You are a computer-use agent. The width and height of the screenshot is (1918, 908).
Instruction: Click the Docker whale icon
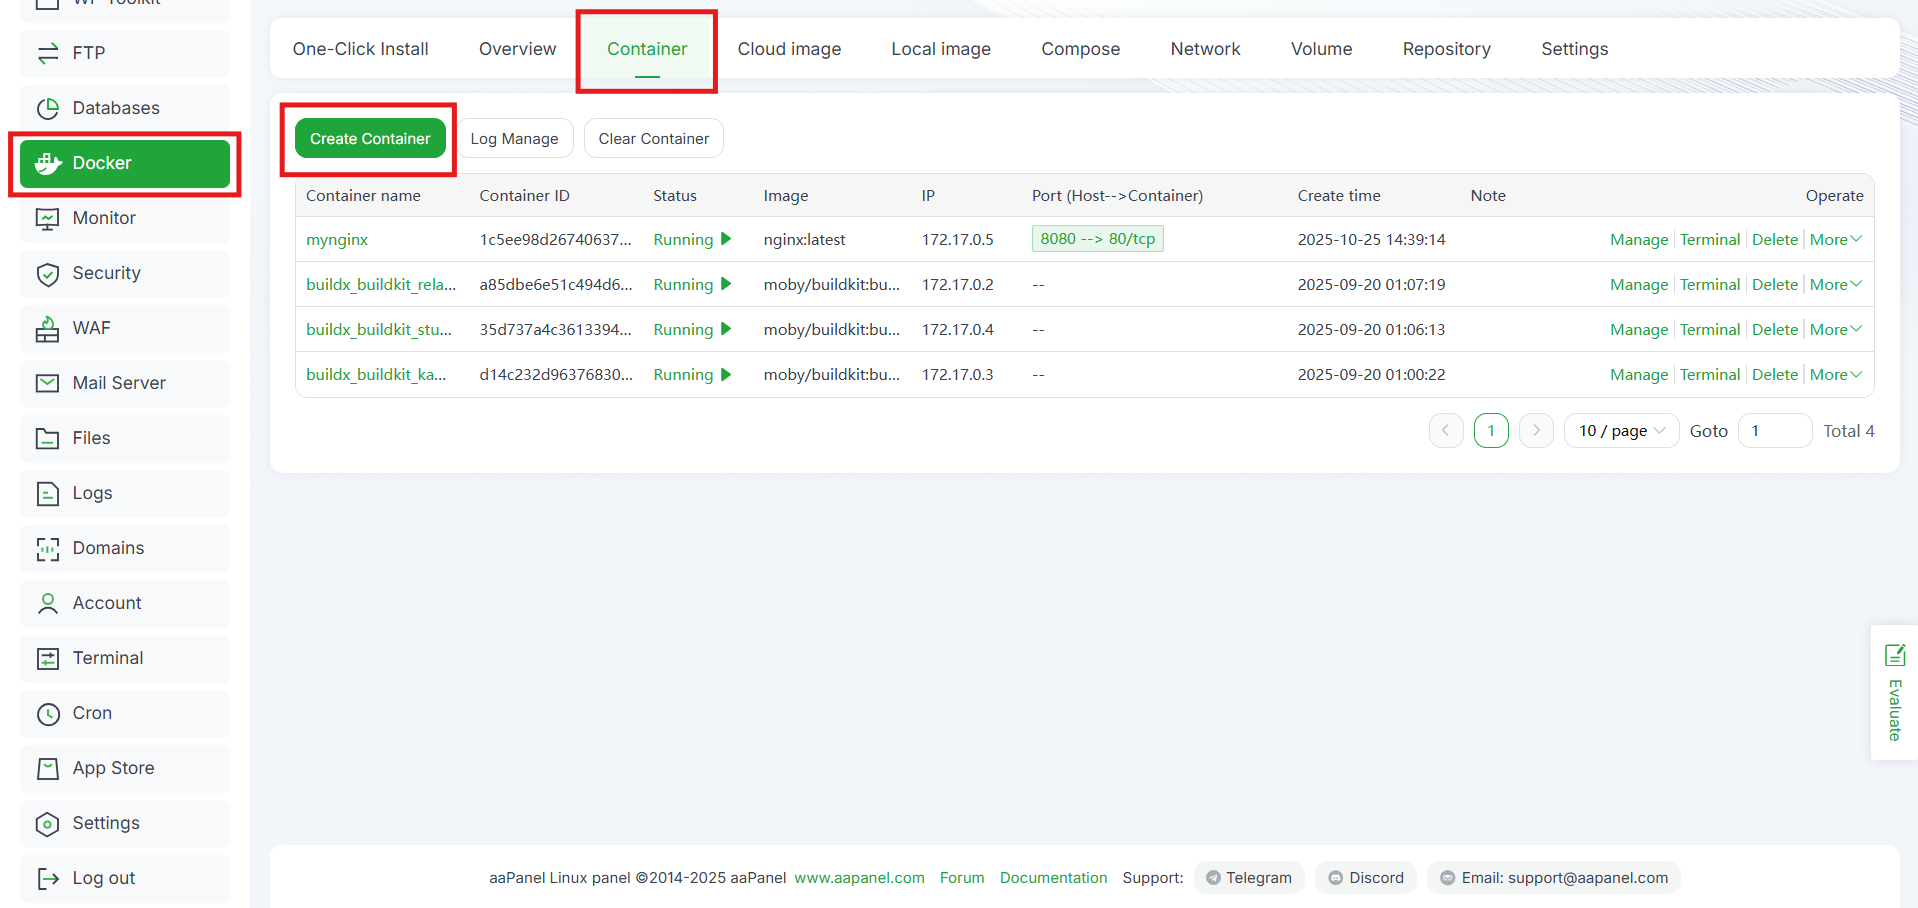point(48,163)
